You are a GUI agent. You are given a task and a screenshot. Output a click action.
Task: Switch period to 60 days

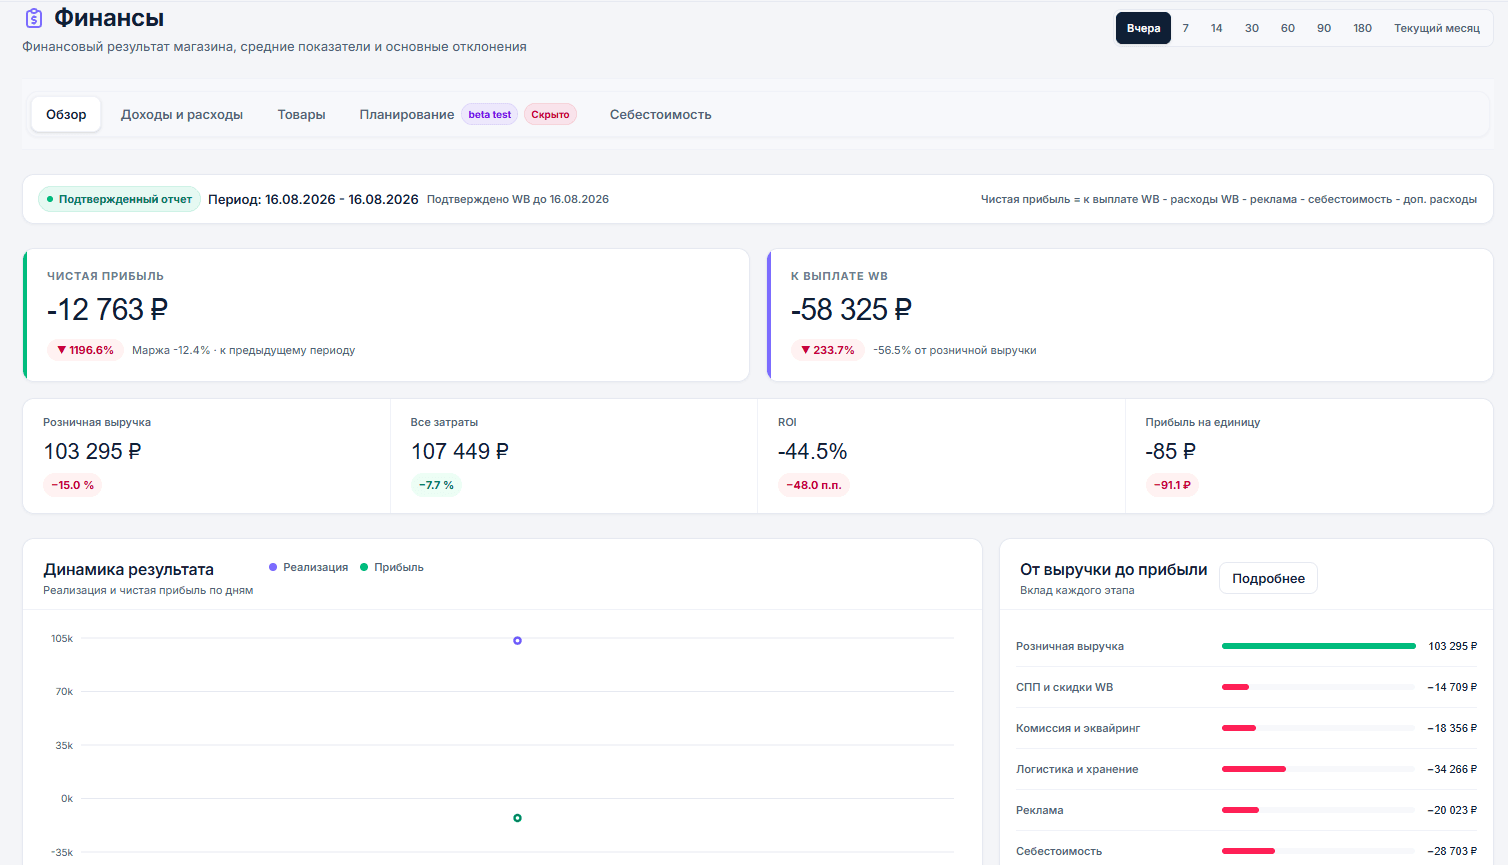pyautogui.click(x=1288, y=28)
